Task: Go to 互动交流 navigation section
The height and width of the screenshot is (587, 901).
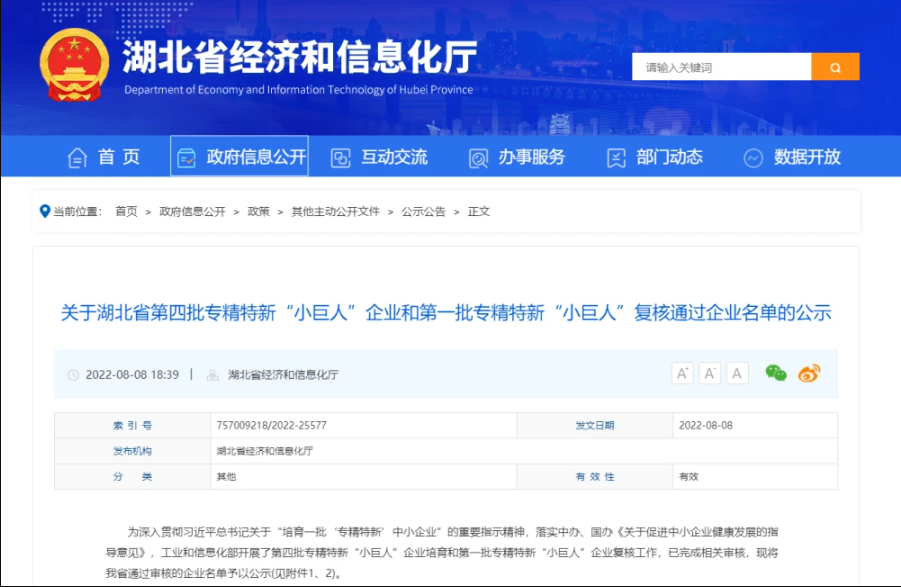Action: pos(380,157)
